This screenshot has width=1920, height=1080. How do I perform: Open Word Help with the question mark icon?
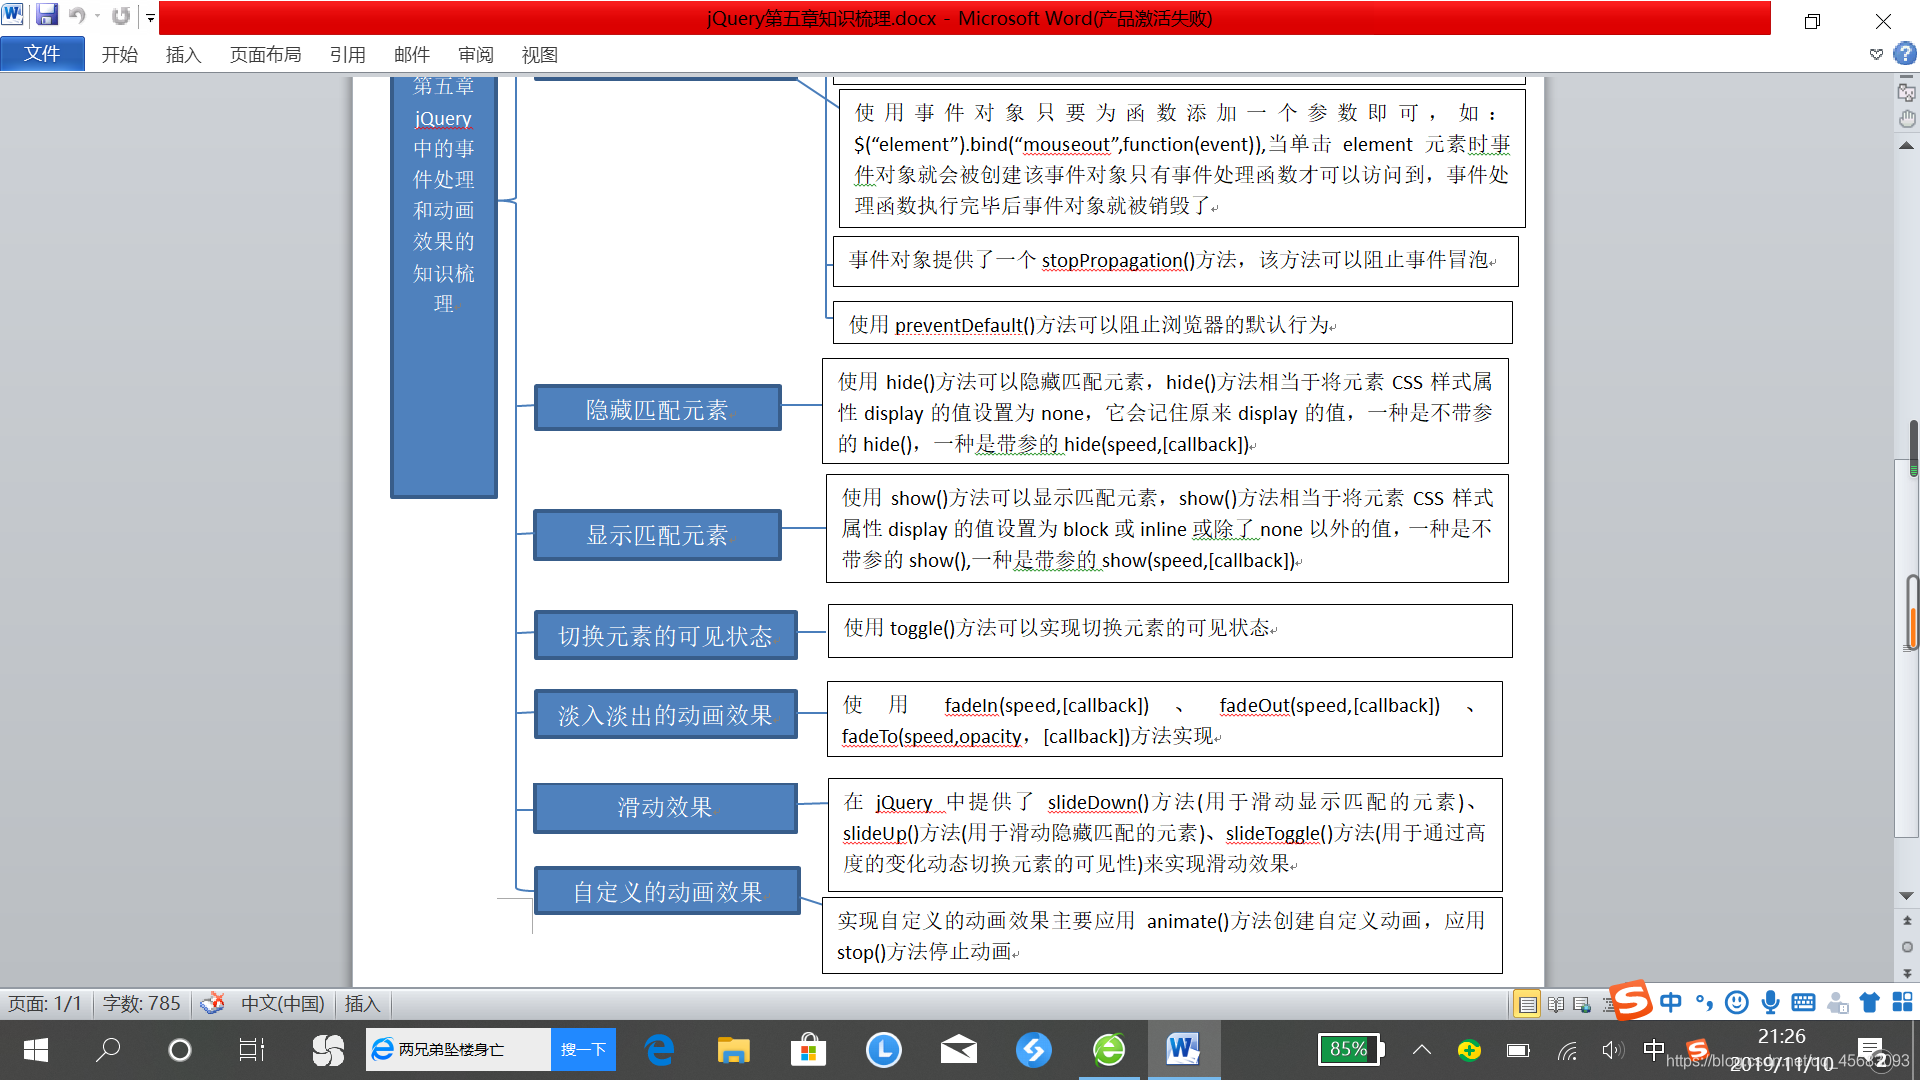coord(1905,54)
